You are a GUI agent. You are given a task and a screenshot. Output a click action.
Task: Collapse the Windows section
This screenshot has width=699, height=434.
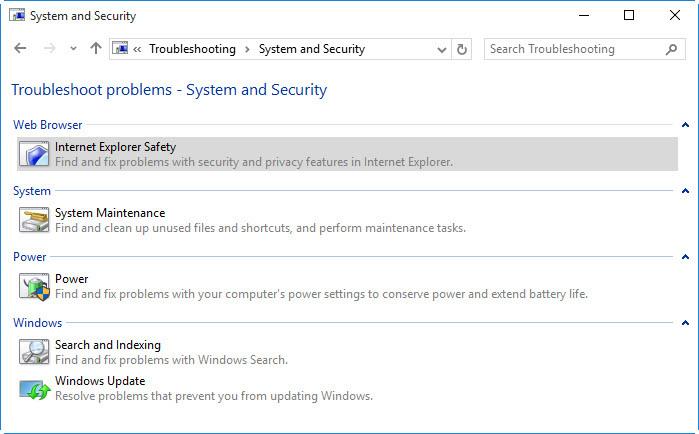point(685,323)
